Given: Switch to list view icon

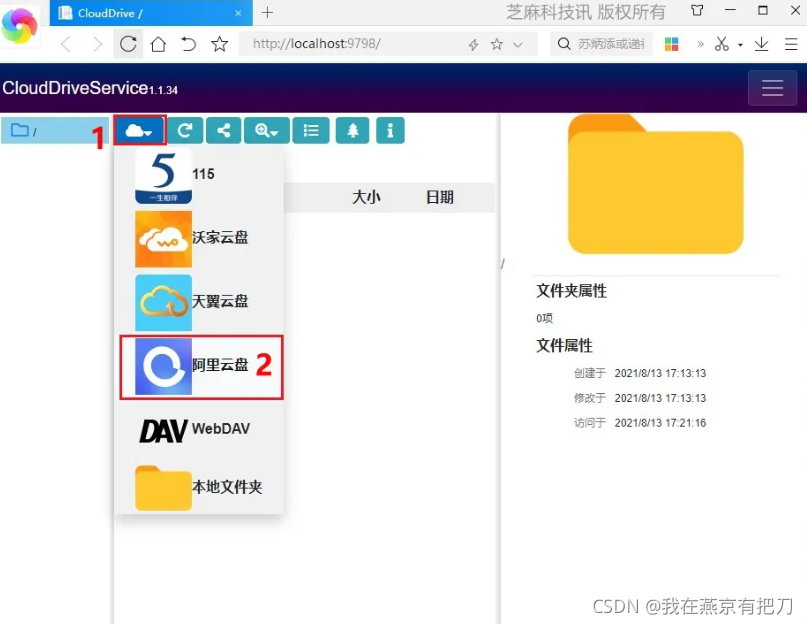Looking at the screenshot, I should pos(311,130).
